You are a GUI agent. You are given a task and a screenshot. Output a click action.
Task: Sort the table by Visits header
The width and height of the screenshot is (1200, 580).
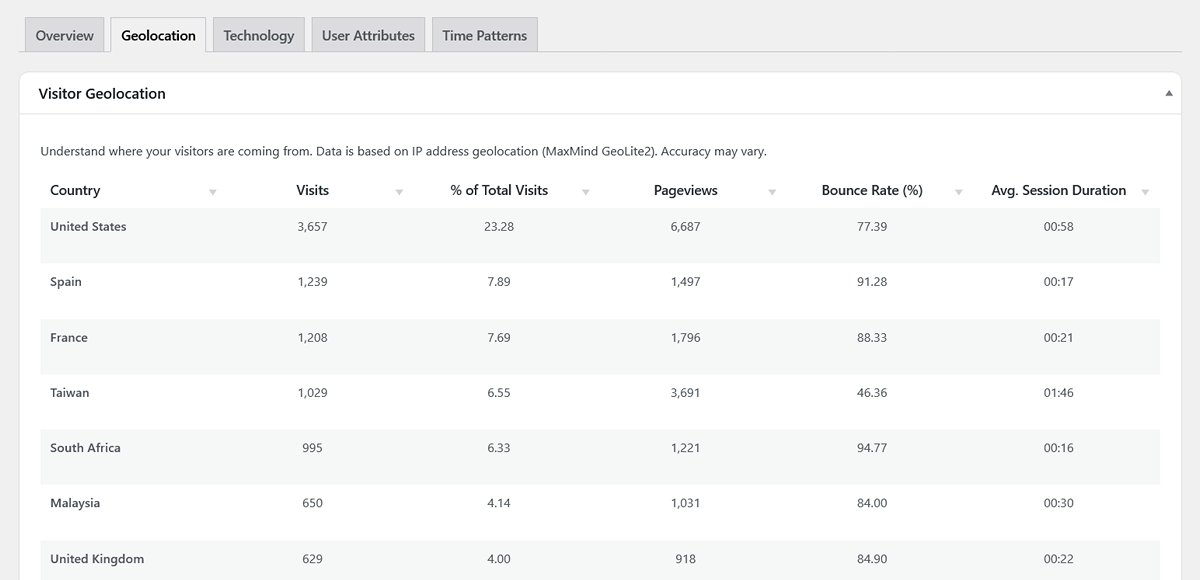312,190
